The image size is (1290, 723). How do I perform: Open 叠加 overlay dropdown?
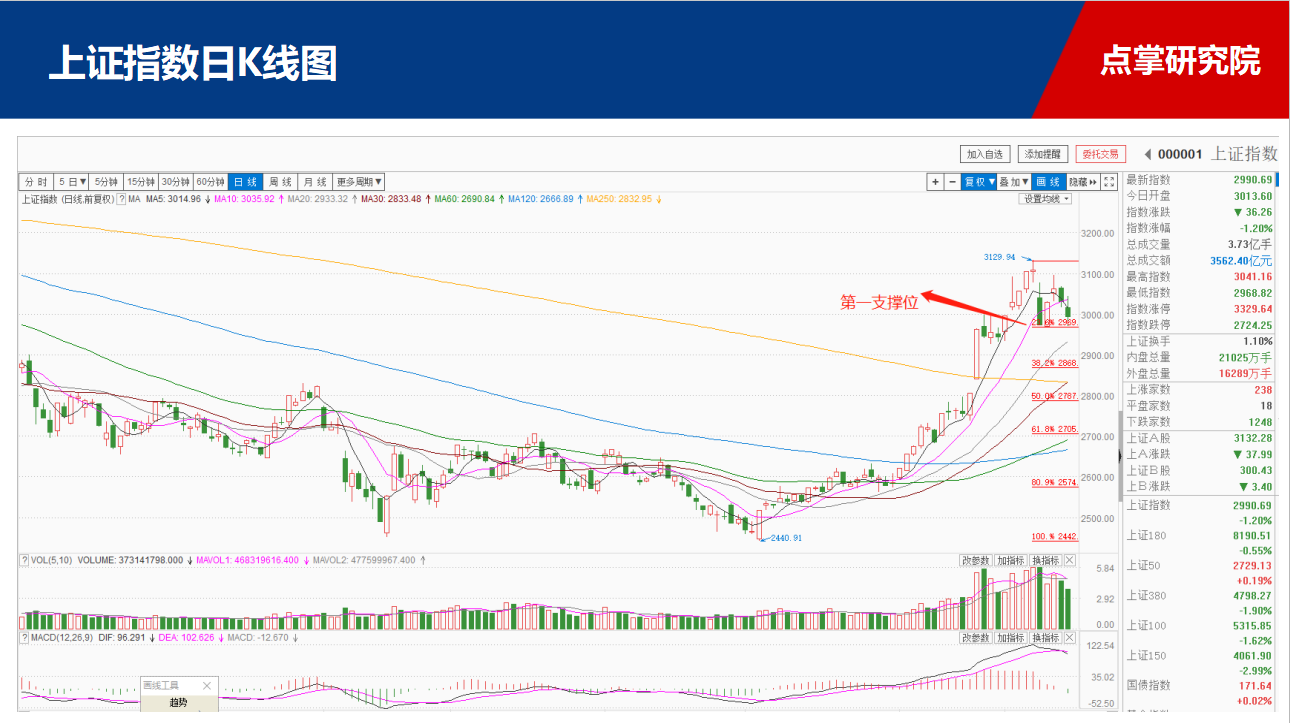pyautogui.click(x=1015, y=182)
